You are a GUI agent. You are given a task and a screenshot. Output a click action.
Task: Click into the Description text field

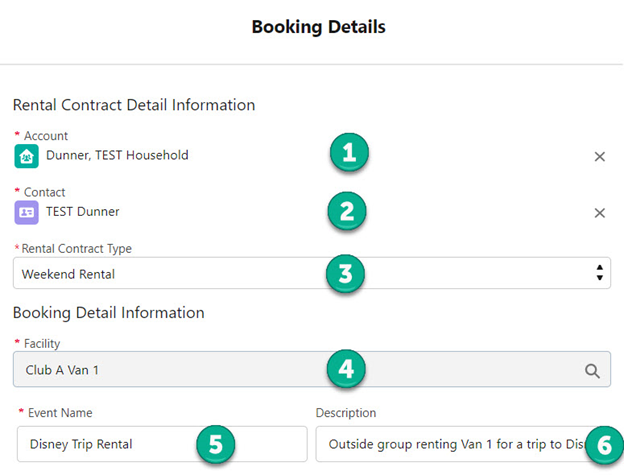pyautogui.click(x=440, y=444)
